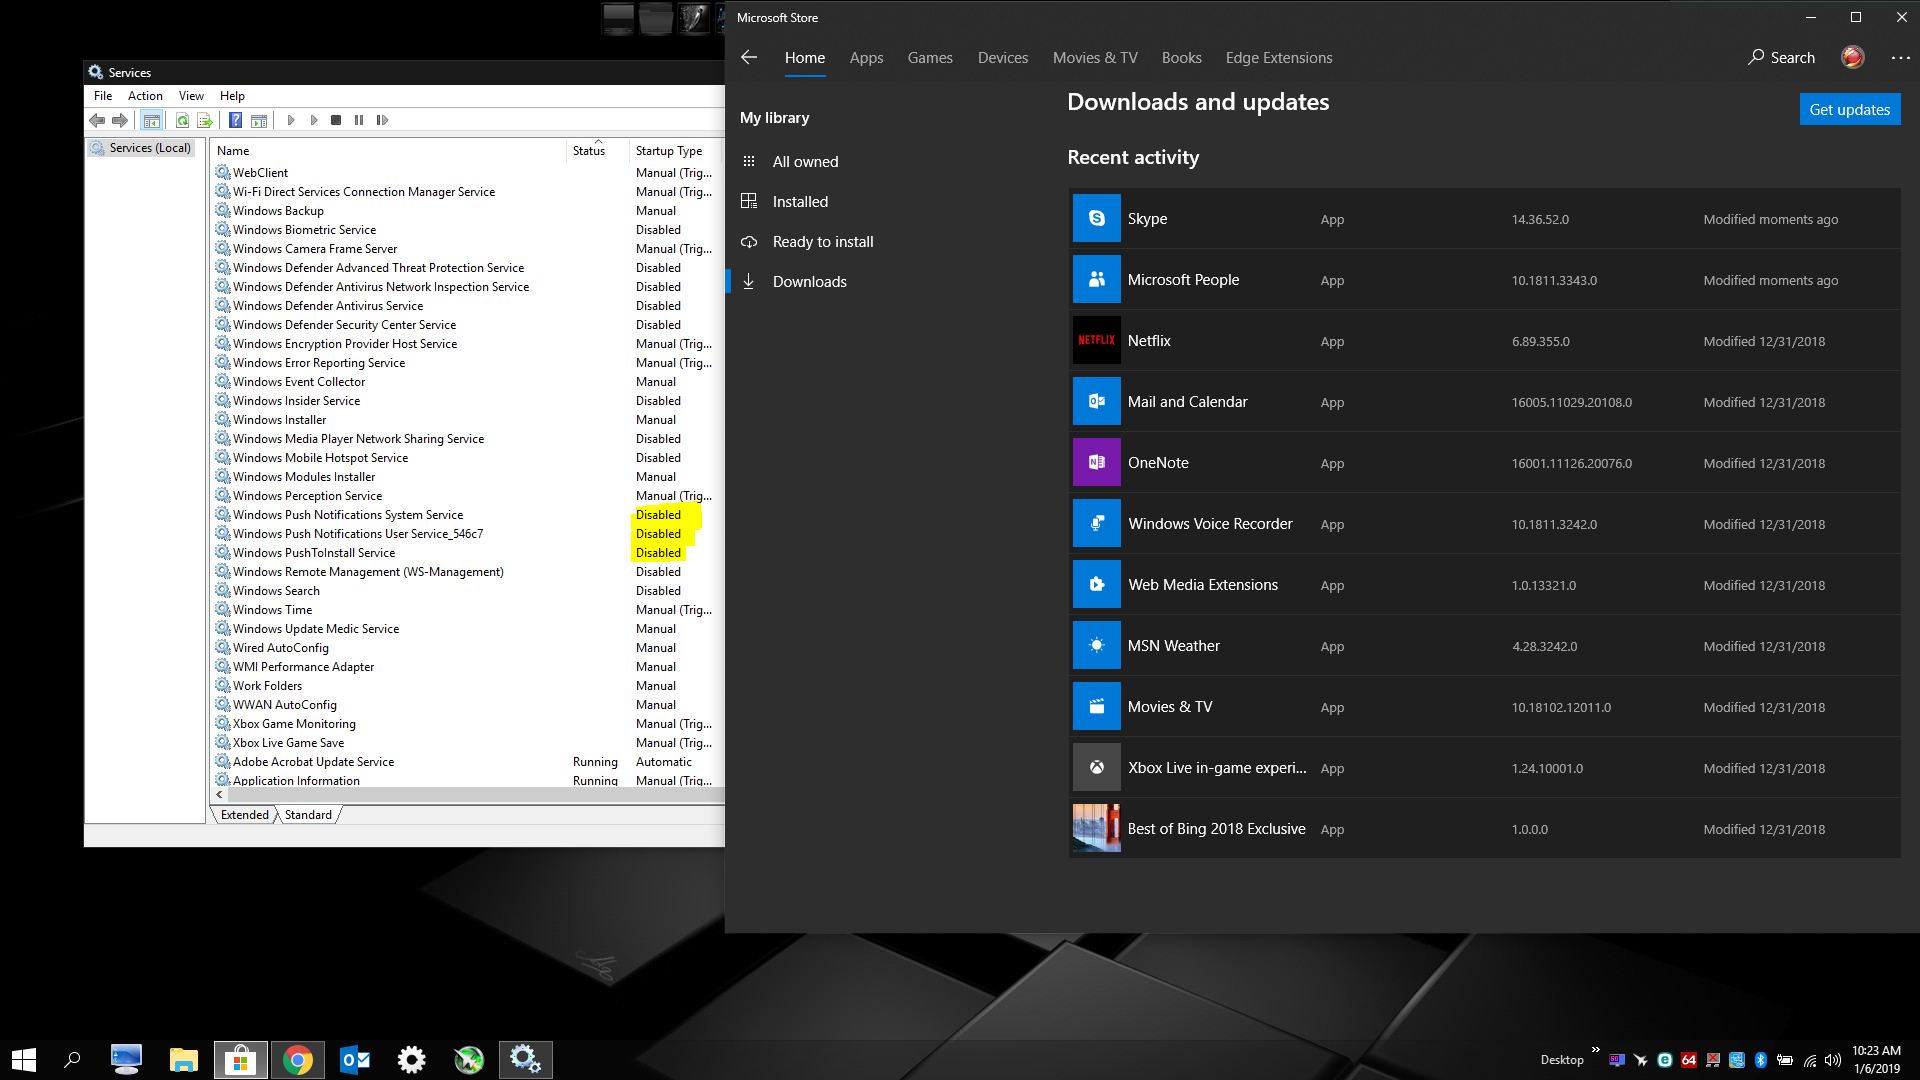Click the Store back arrow button
This screenshot has width=1920, height=1080.
click(x=749, y=58)
